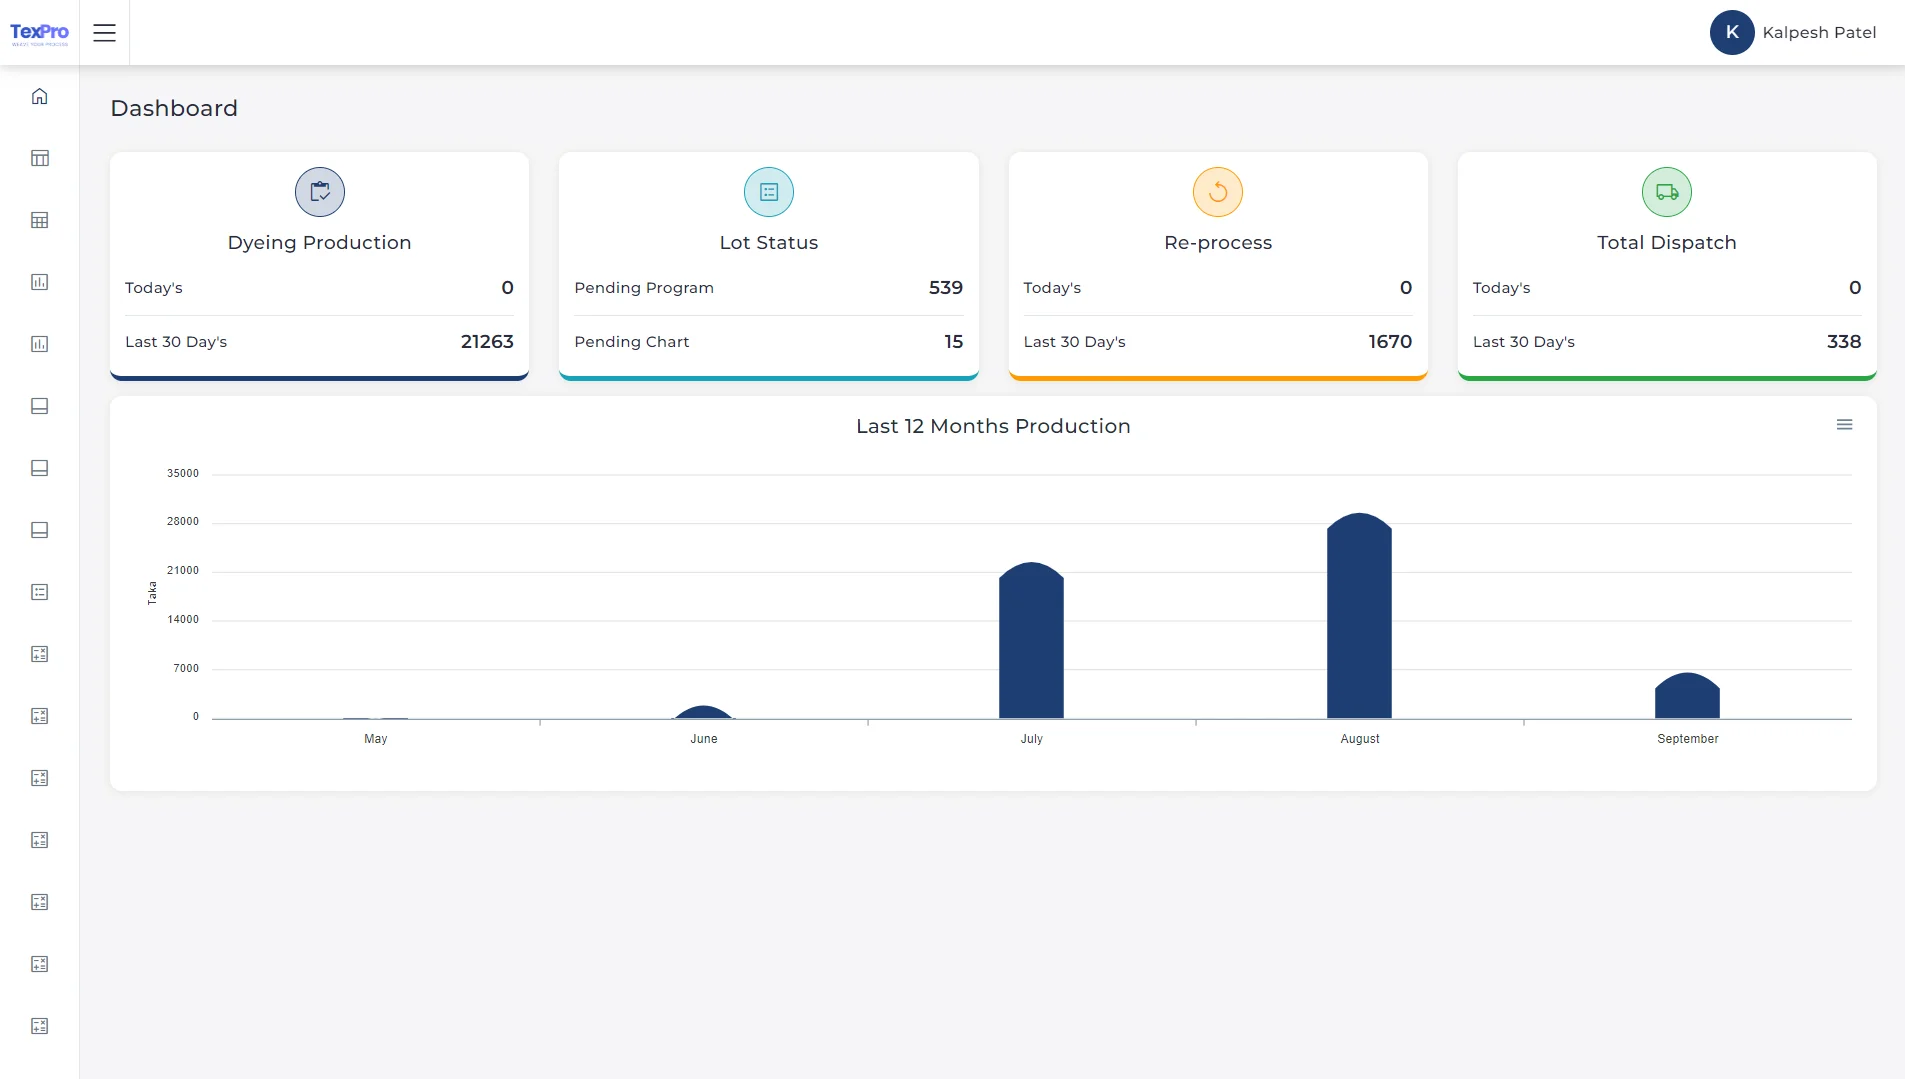
Task: Select the first grid table icon in sidebar
Action: click(x=39, y=158)
